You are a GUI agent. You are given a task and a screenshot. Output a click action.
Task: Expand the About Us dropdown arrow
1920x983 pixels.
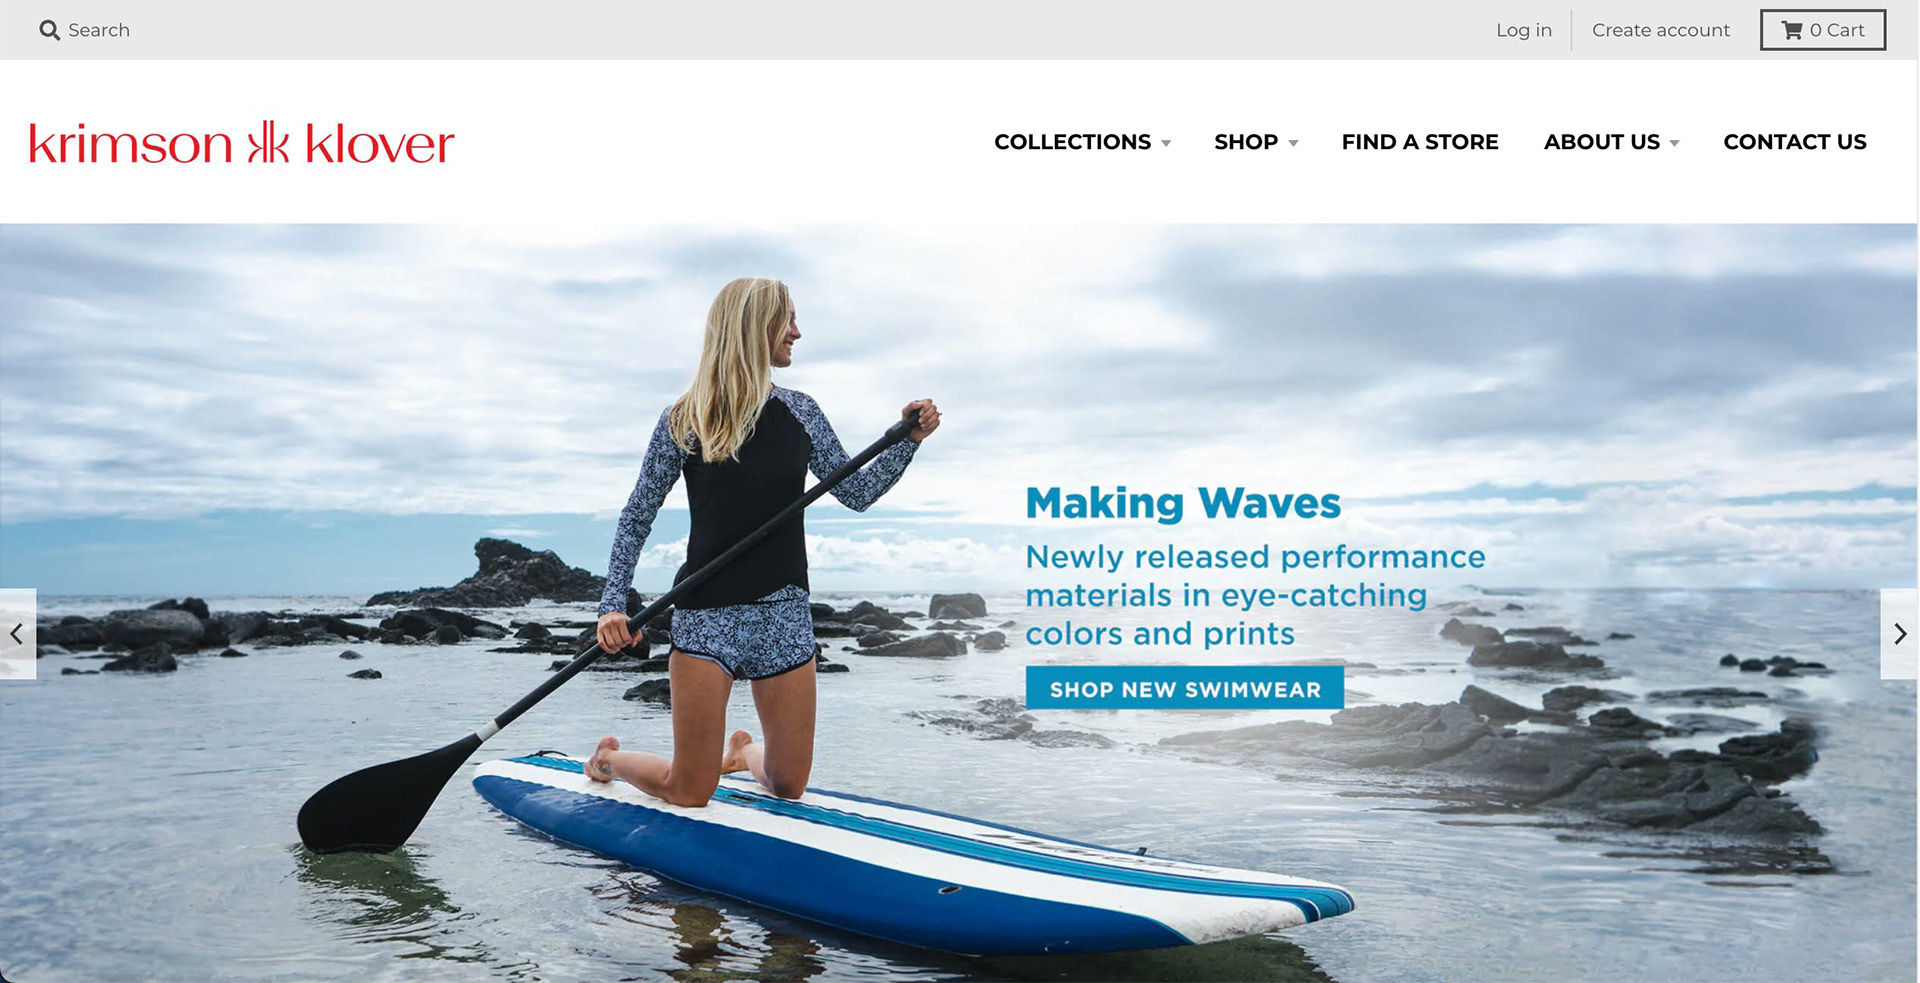point(1674,144)
